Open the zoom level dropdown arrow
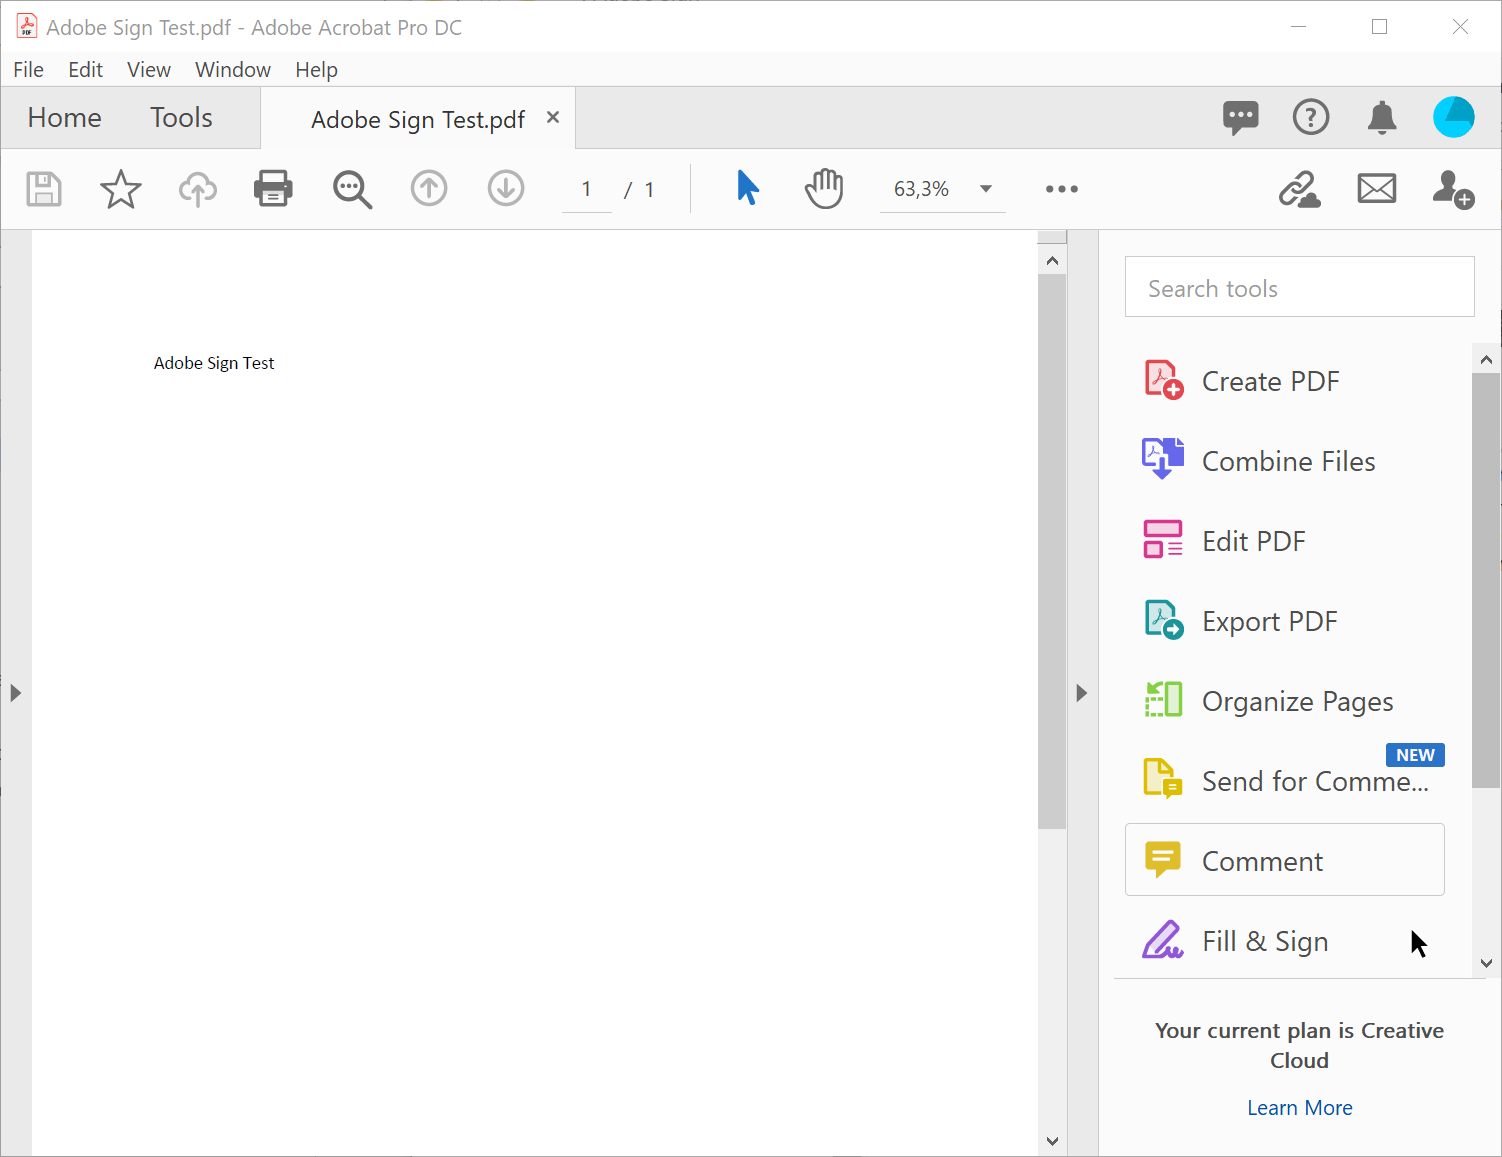 [986, 189]
